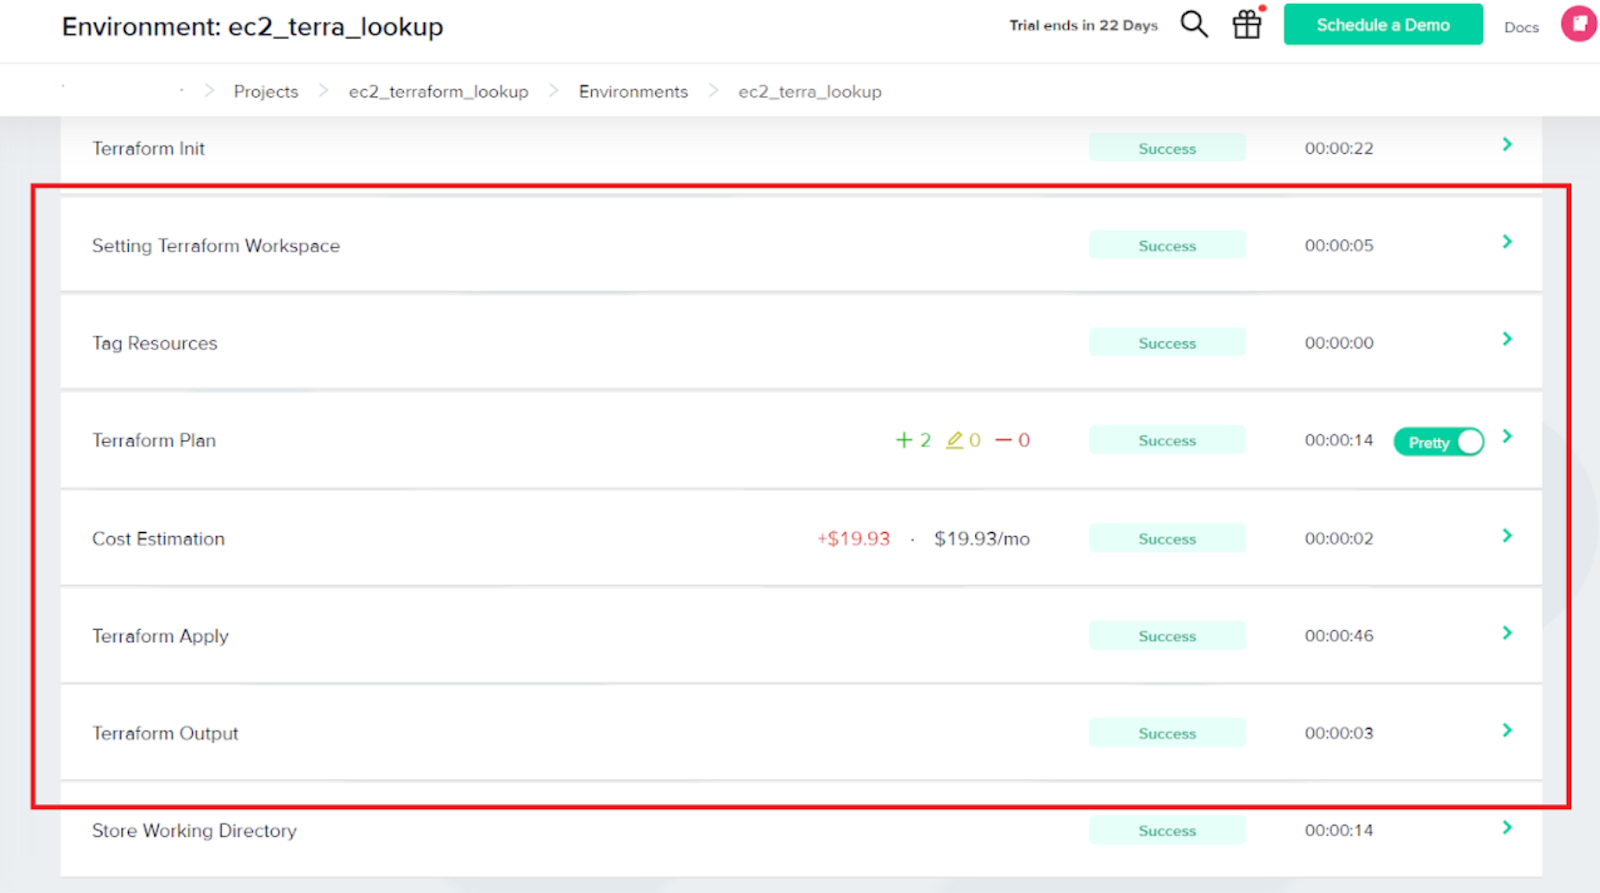Click the Cost Estimation label
The height and width of the screenshot is (893, 1600).
click(x=158, y=538)
